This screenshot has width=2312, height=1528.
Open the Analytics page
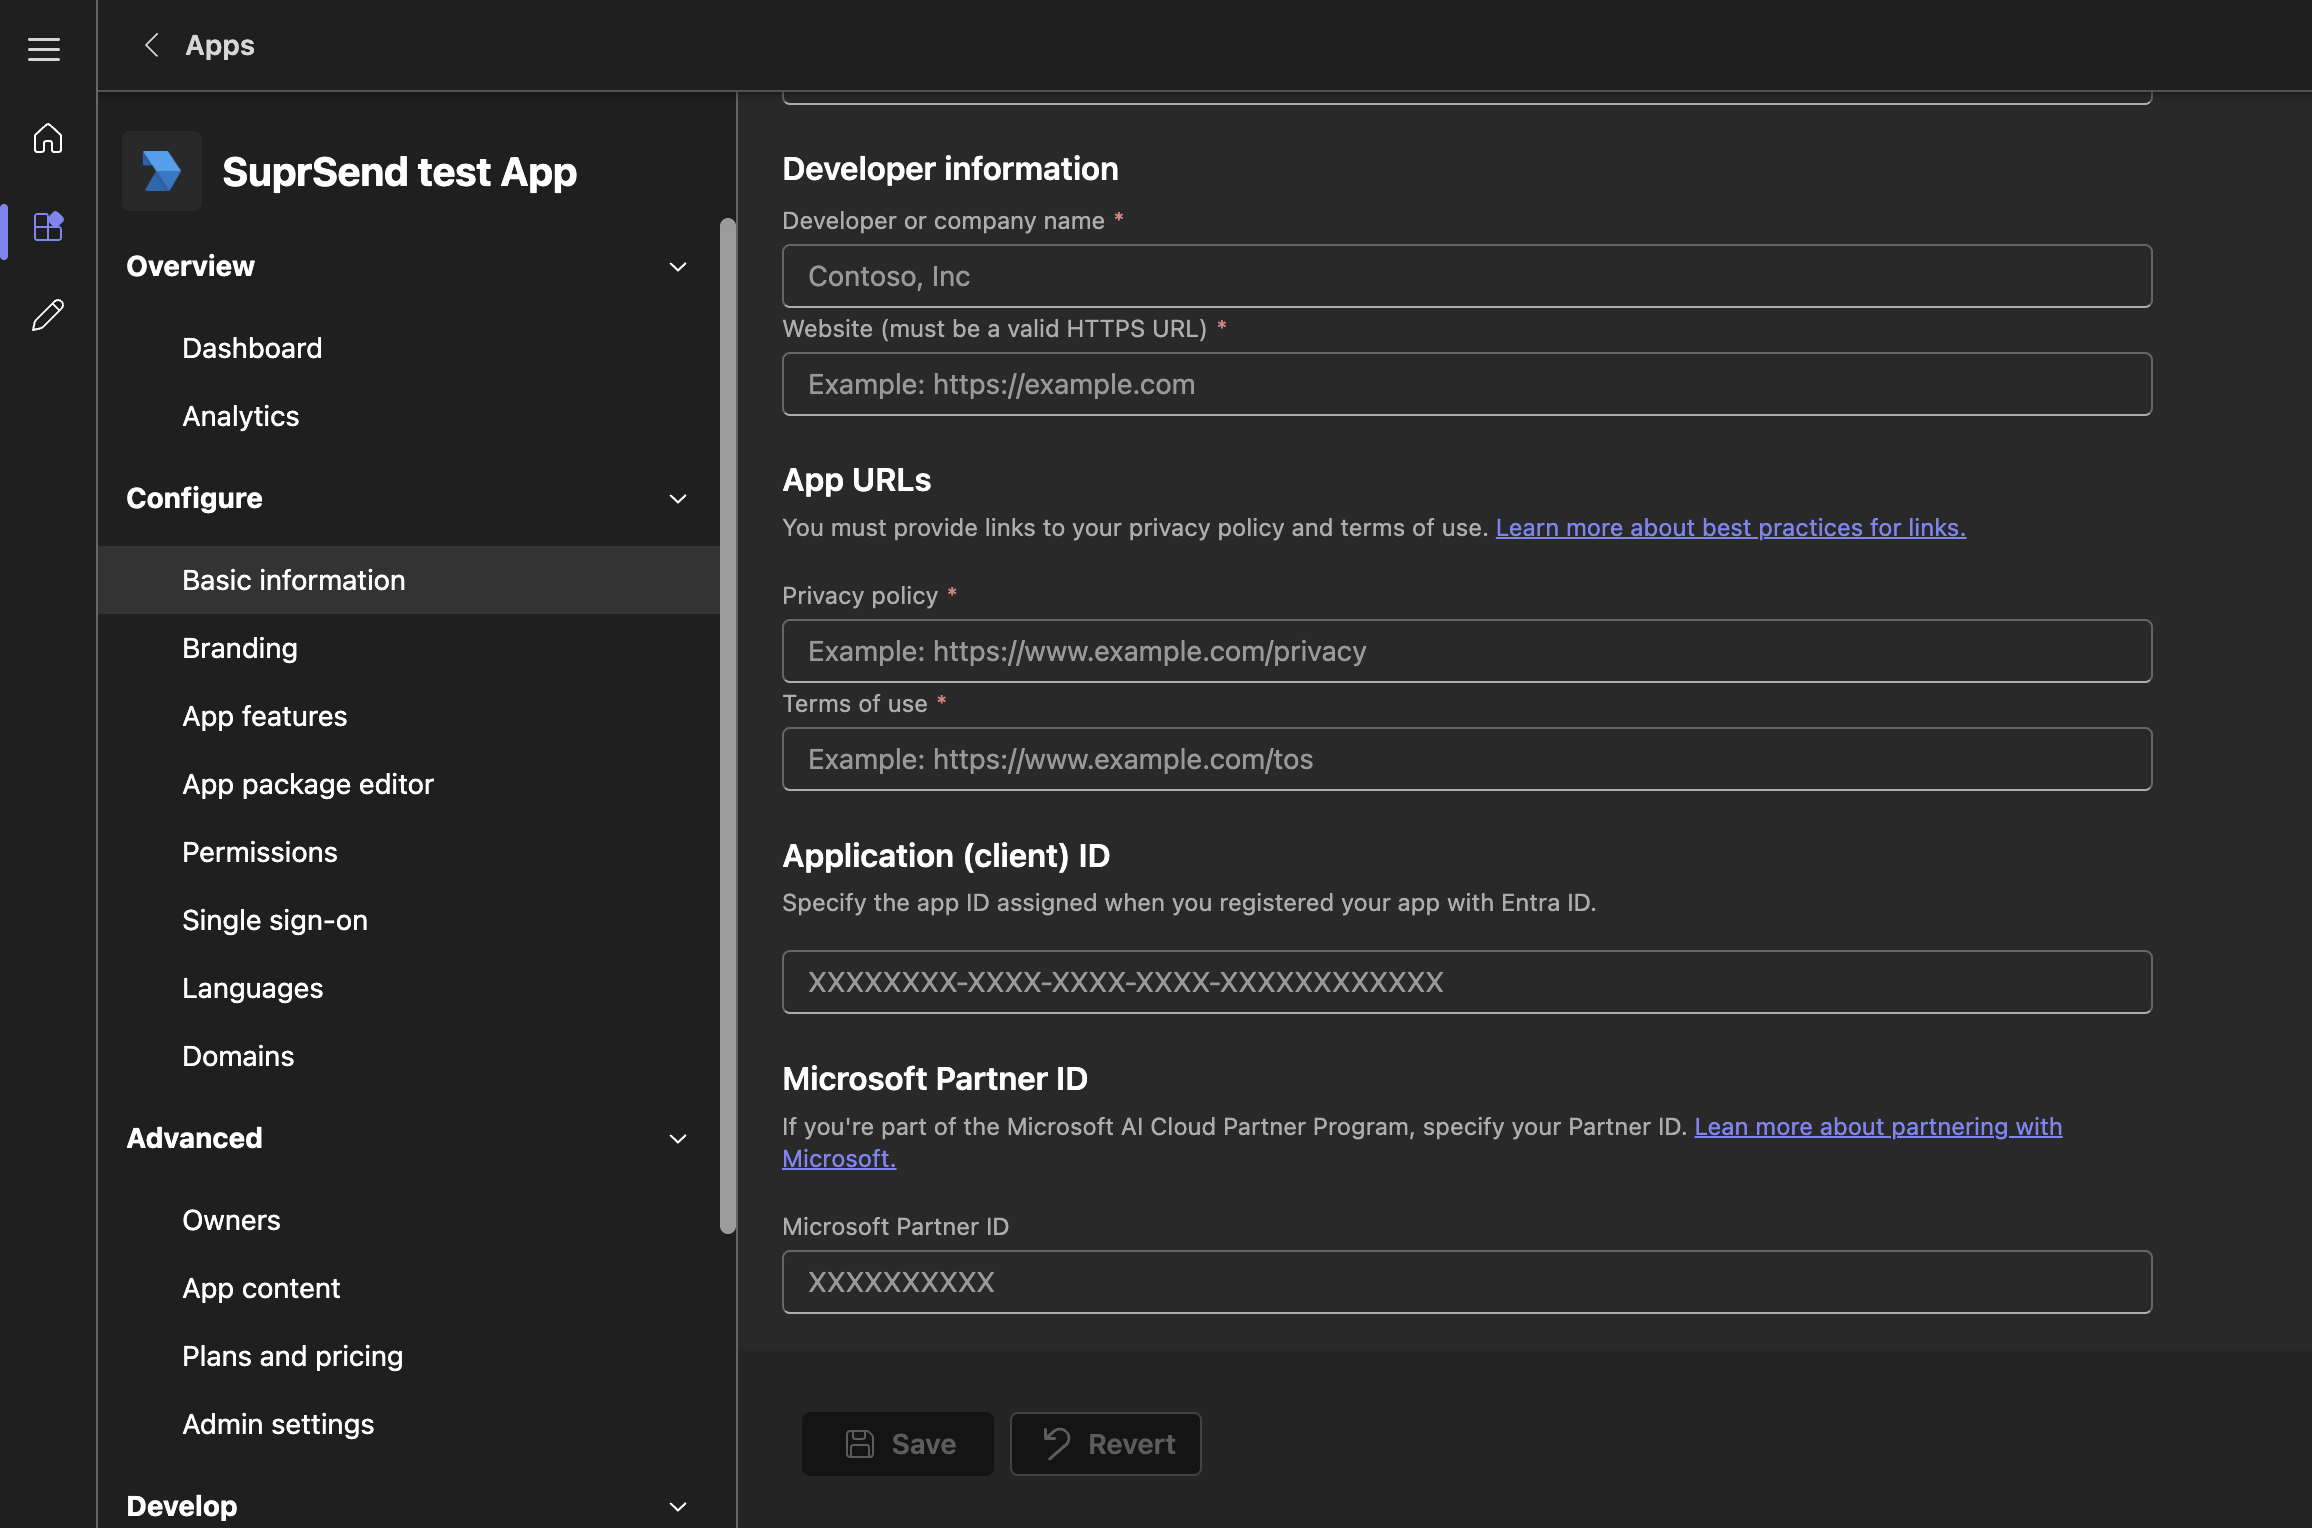coord(240,416)
